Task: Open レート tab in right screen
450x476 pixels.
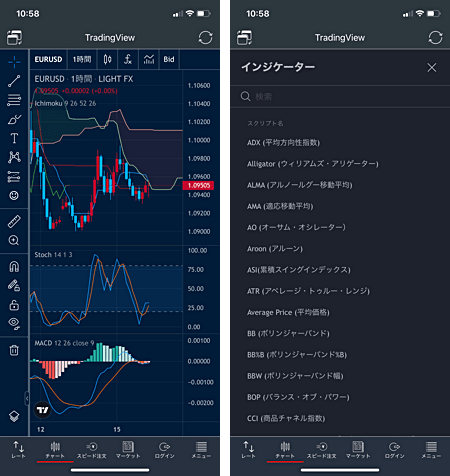Action: point(248,449)
